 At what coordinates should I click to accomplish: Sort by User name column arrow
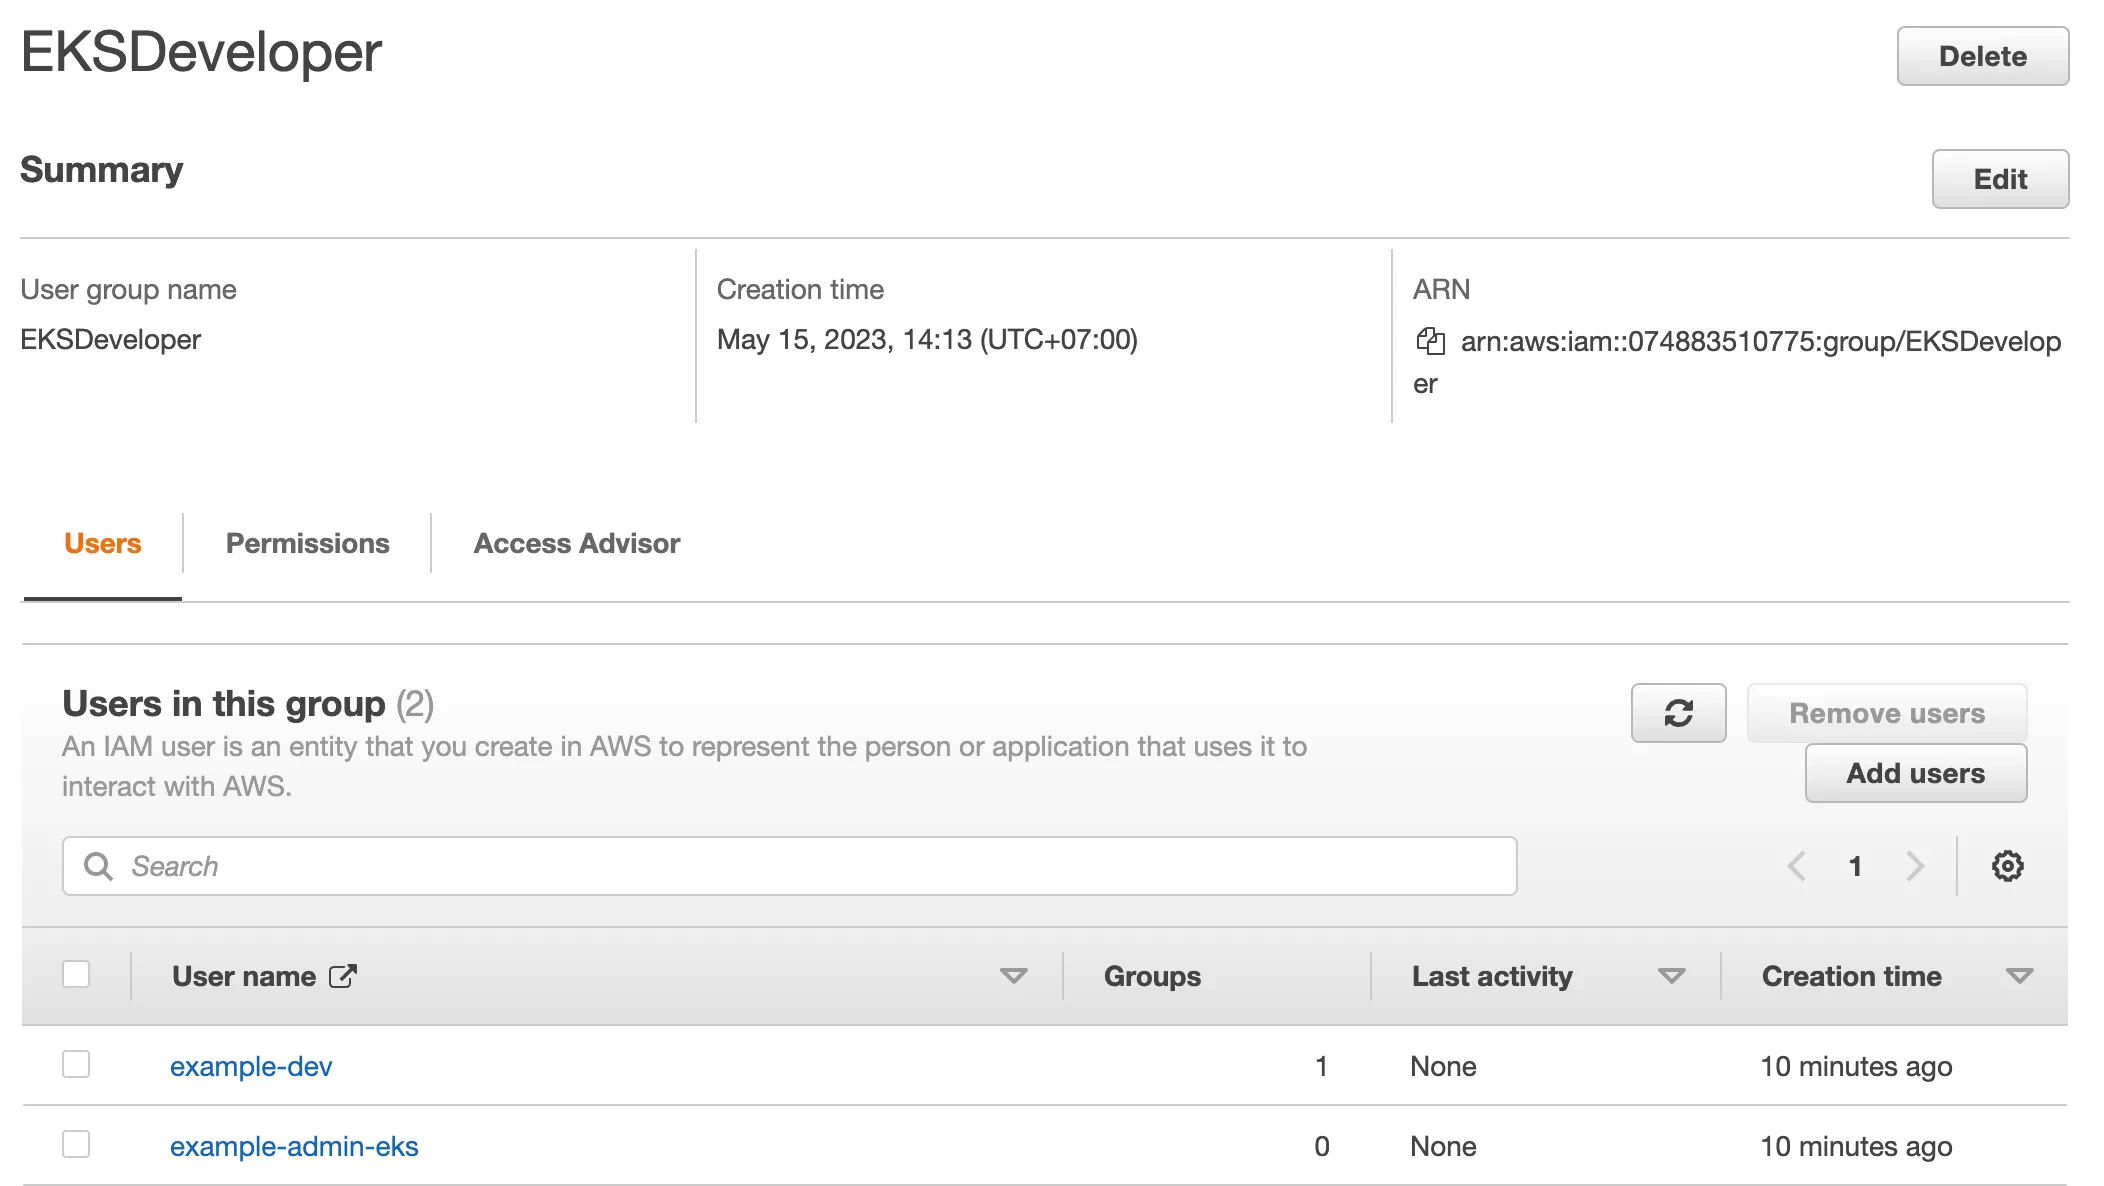click(1013, 976)
